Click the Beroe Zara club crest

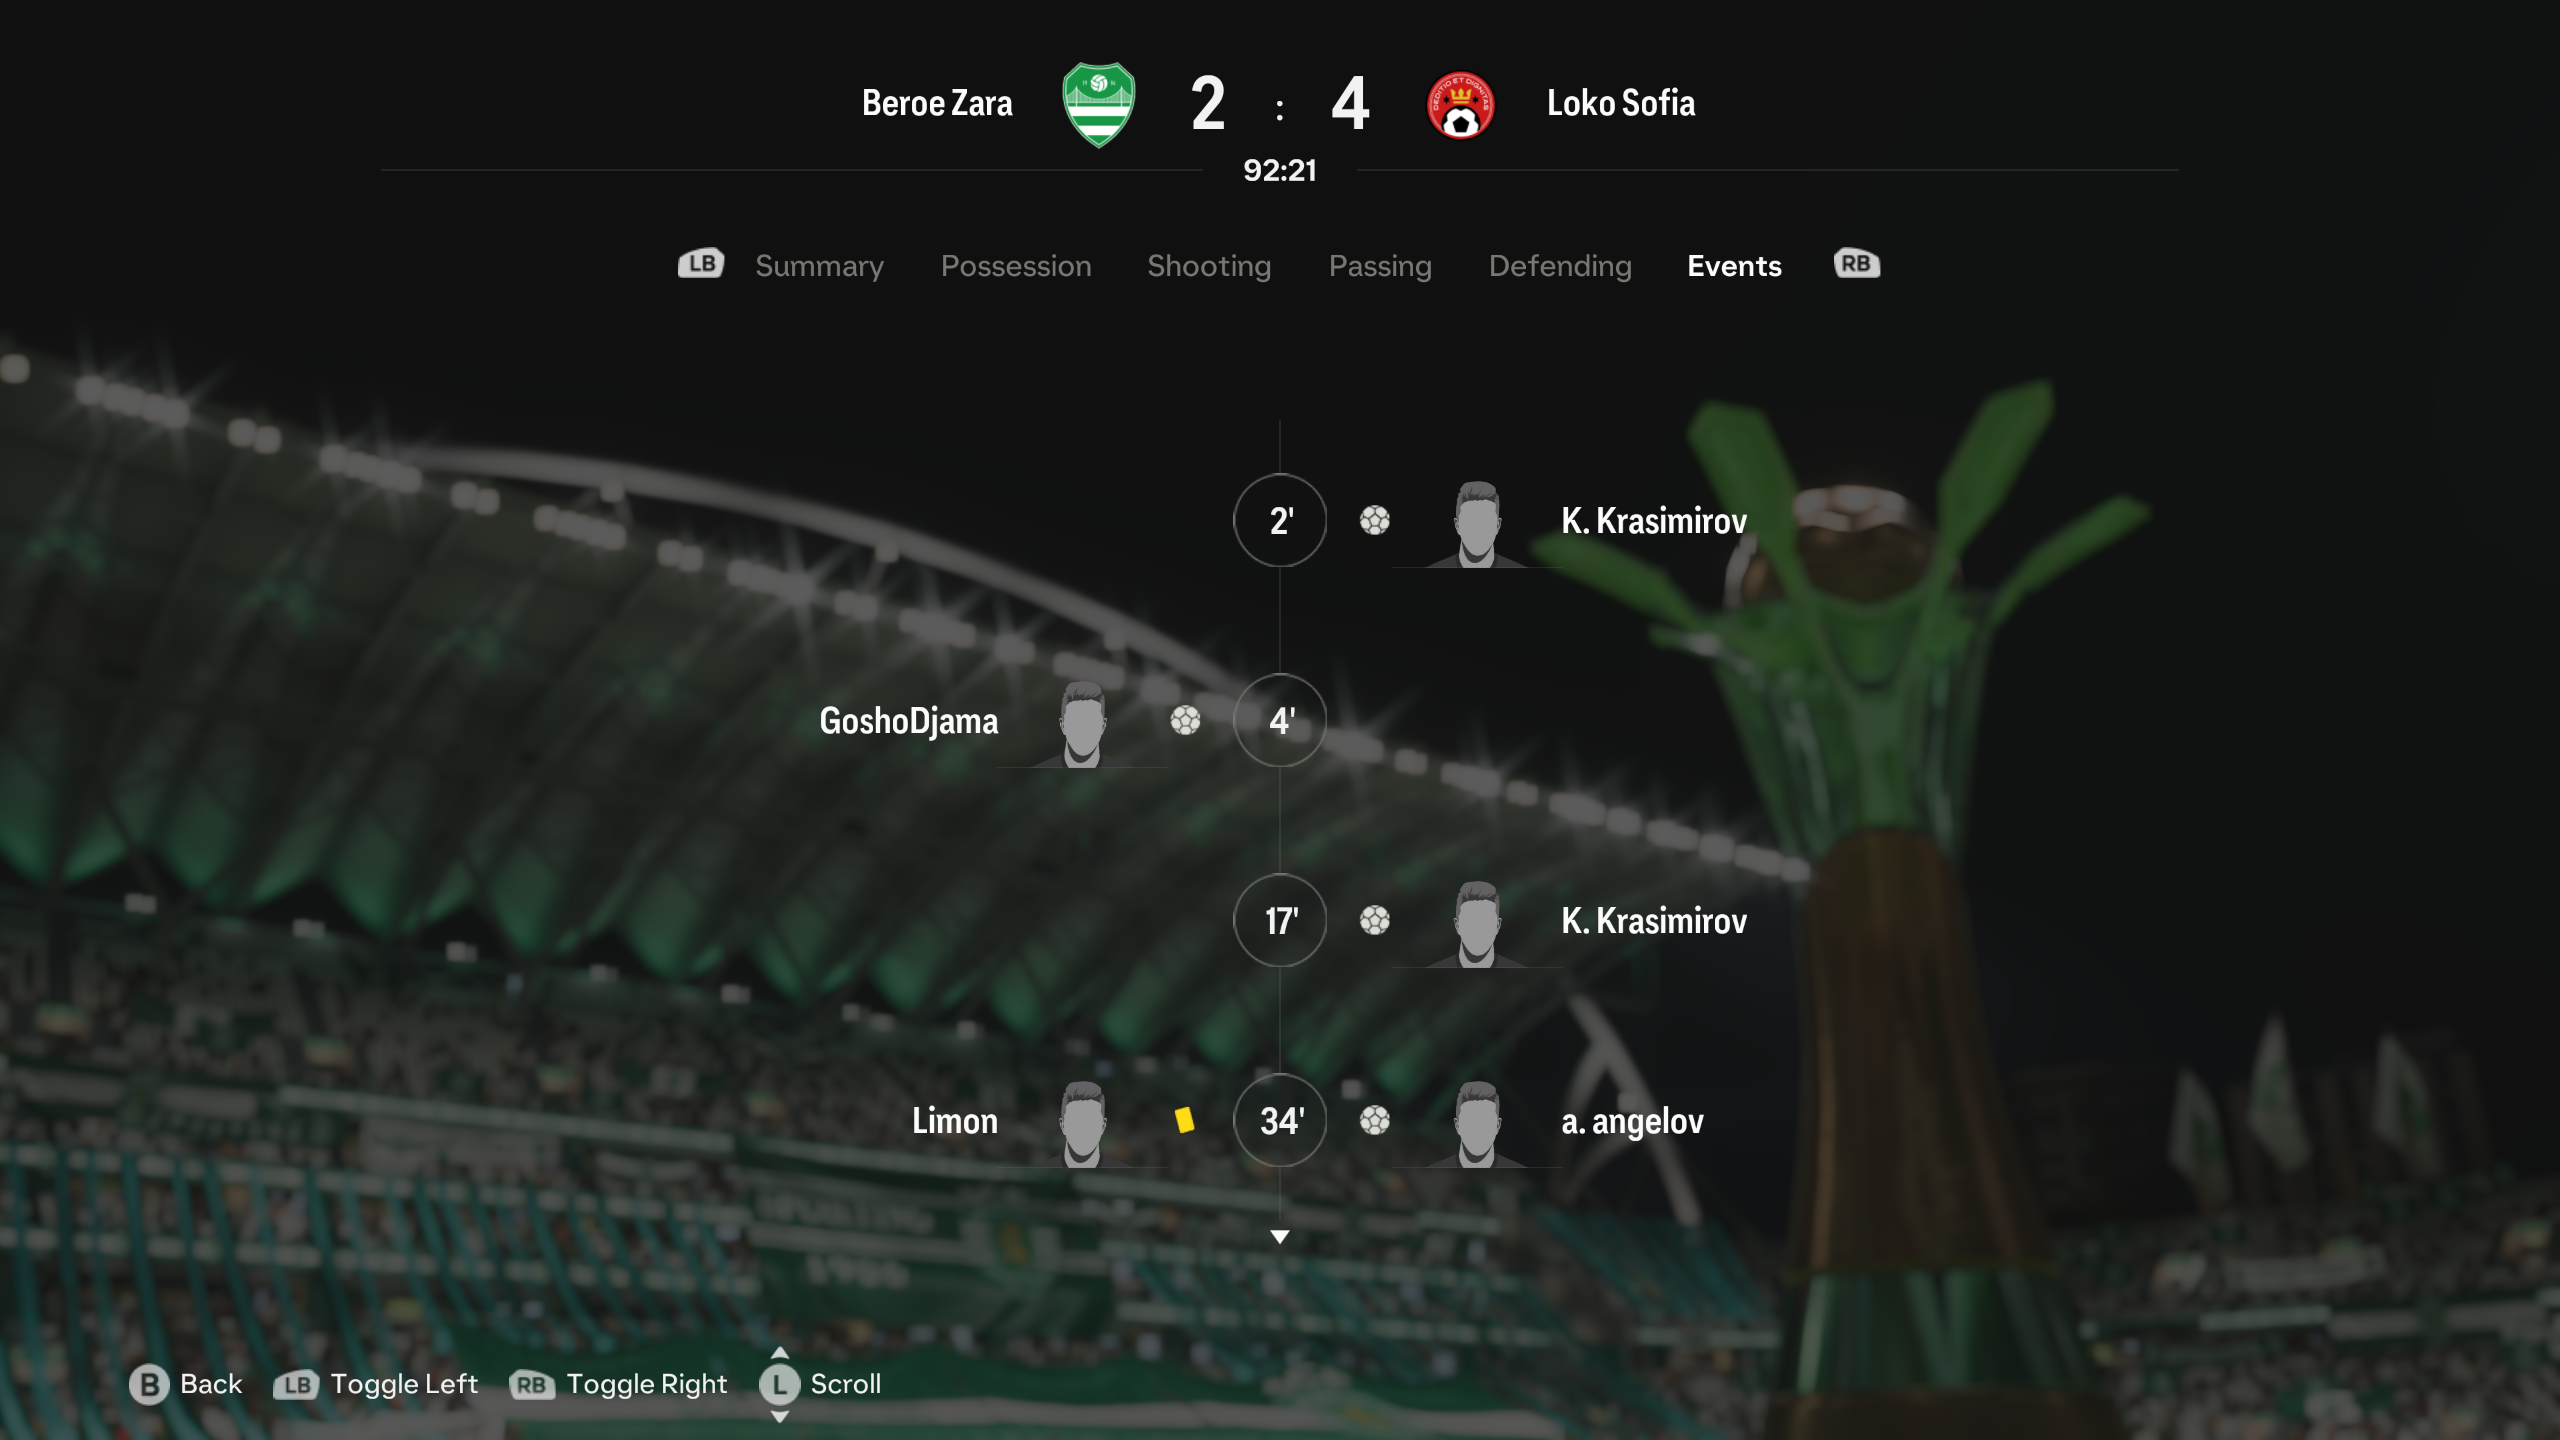tap(1098, 104)
